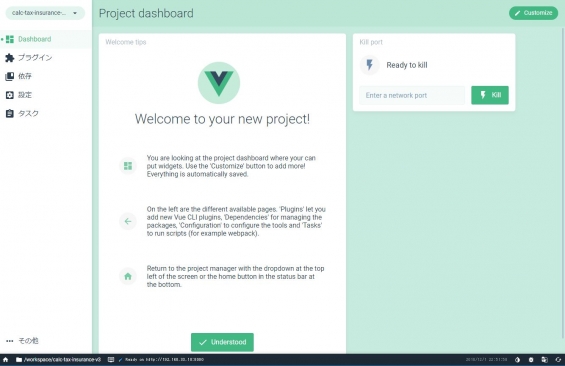The width and height of the screenshot is (565, 366).
Task: Click the Dependencies book icon
Action: click(x=10, y=76)
